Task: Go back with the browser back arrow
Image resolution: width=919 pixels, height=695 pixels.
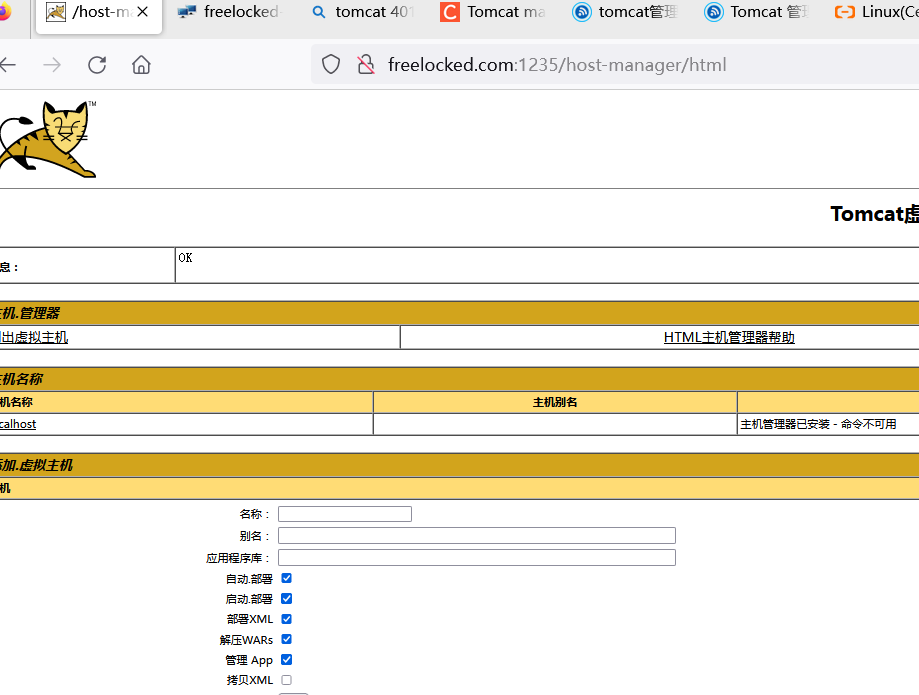Action: point(7,64)
